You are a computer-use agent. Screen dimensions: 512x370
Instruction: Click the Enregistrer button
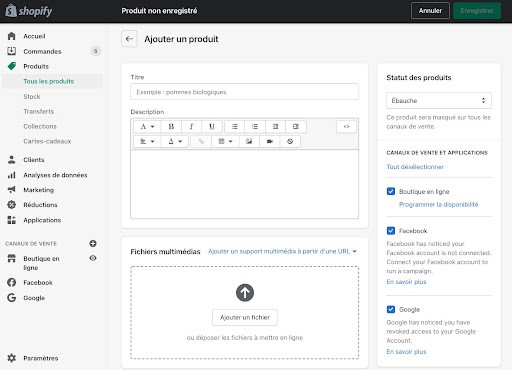click(x=477, y=11)
